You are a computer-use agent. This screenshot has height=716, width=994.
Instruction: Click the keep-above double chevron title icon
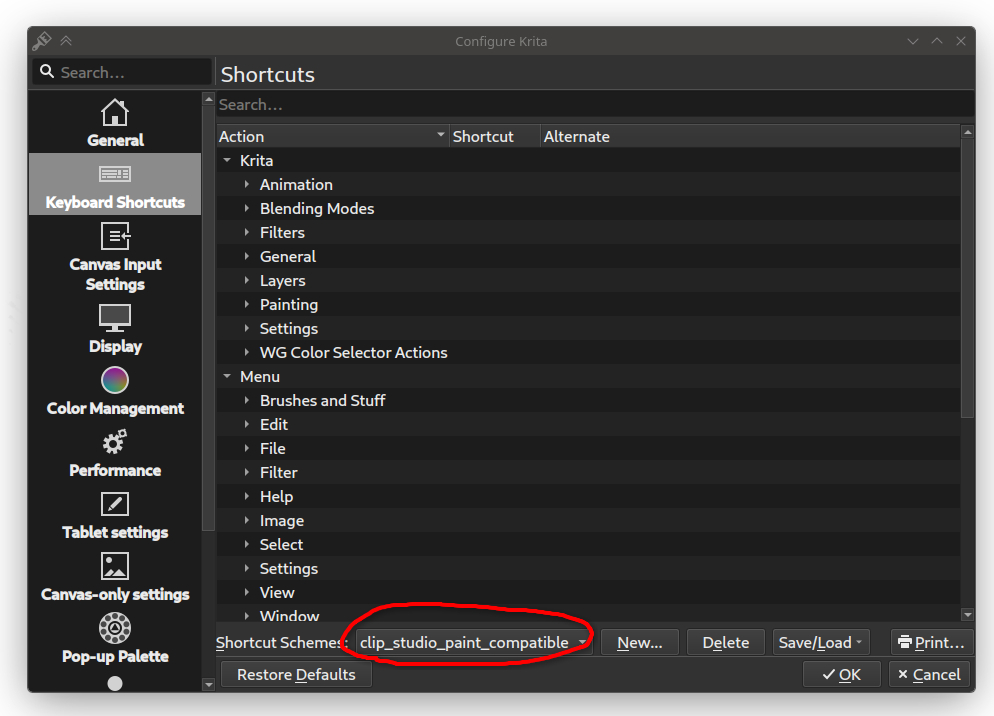[x=66, y=41]
